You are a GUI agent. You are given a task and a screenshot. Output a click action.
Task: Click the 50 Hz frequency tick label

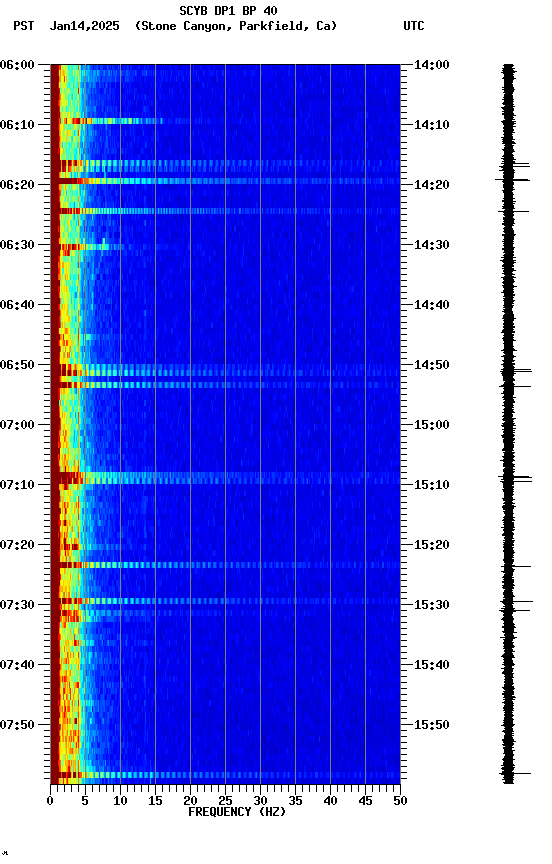point(400,801)
